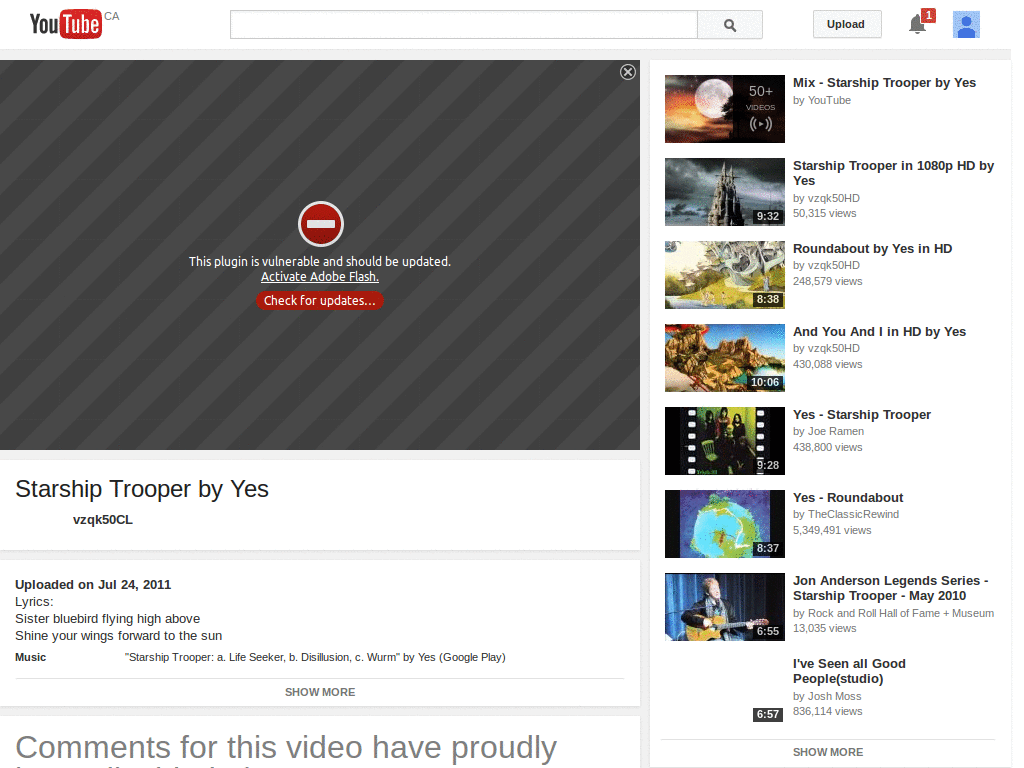Activate Adobe Flash link
The width and height of the screenshot is (1024, 768).
click(320, 277)
